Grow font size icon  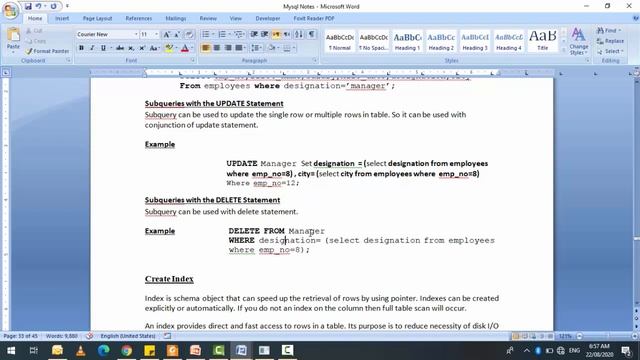(x=167, y=35)
